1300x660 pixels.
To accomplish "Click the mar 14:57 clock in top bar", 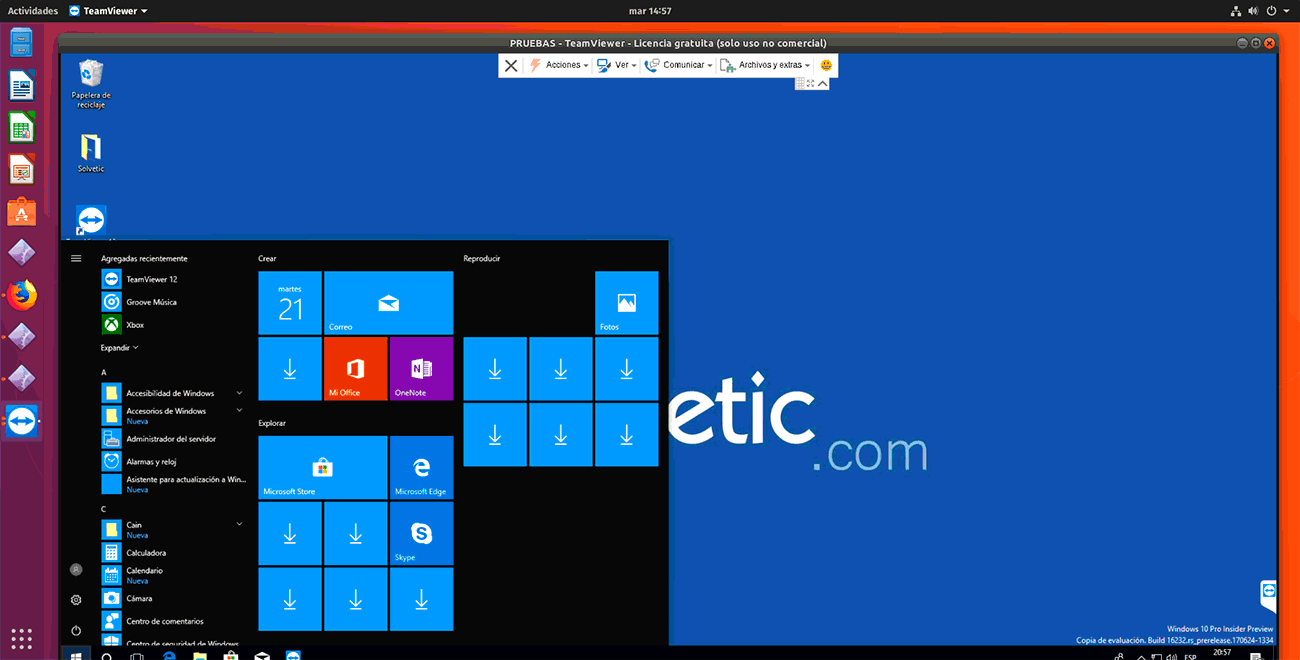I will [650, 10].
